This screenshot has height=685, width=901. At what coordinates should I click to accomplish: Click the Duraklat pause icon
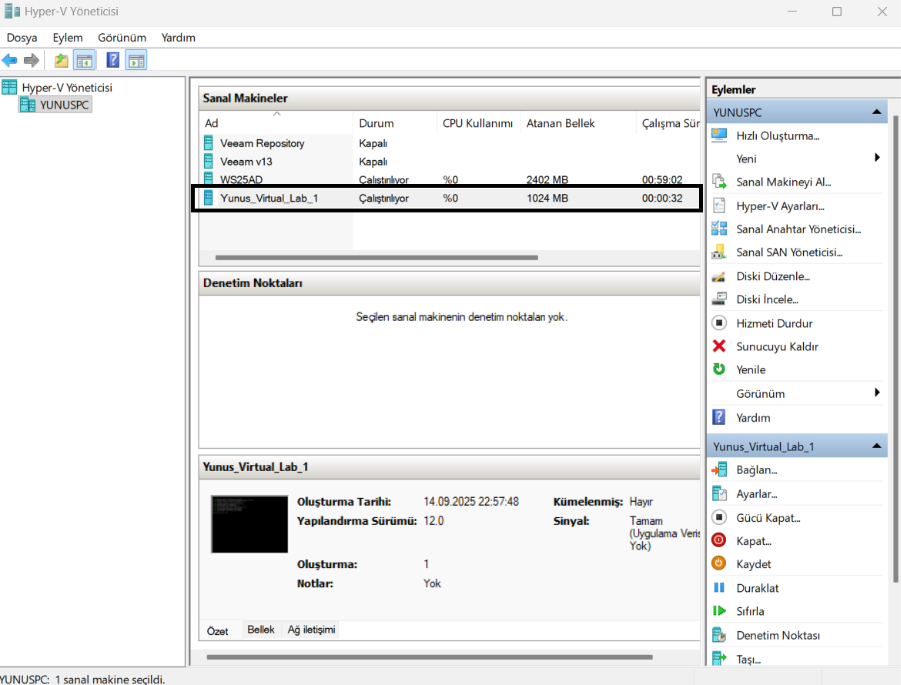[718, 588]
